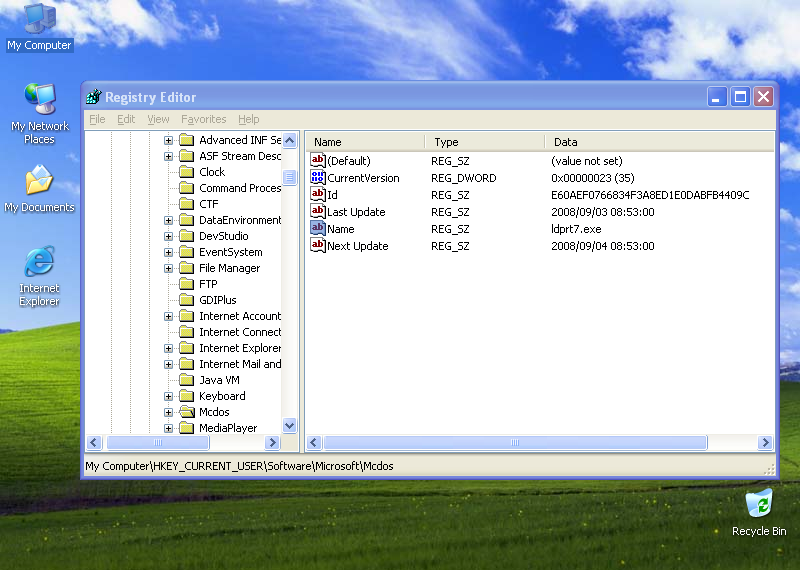800x570 pixels.
Task: Minimize the Registry Editor window
Action: tap(717, 96)
